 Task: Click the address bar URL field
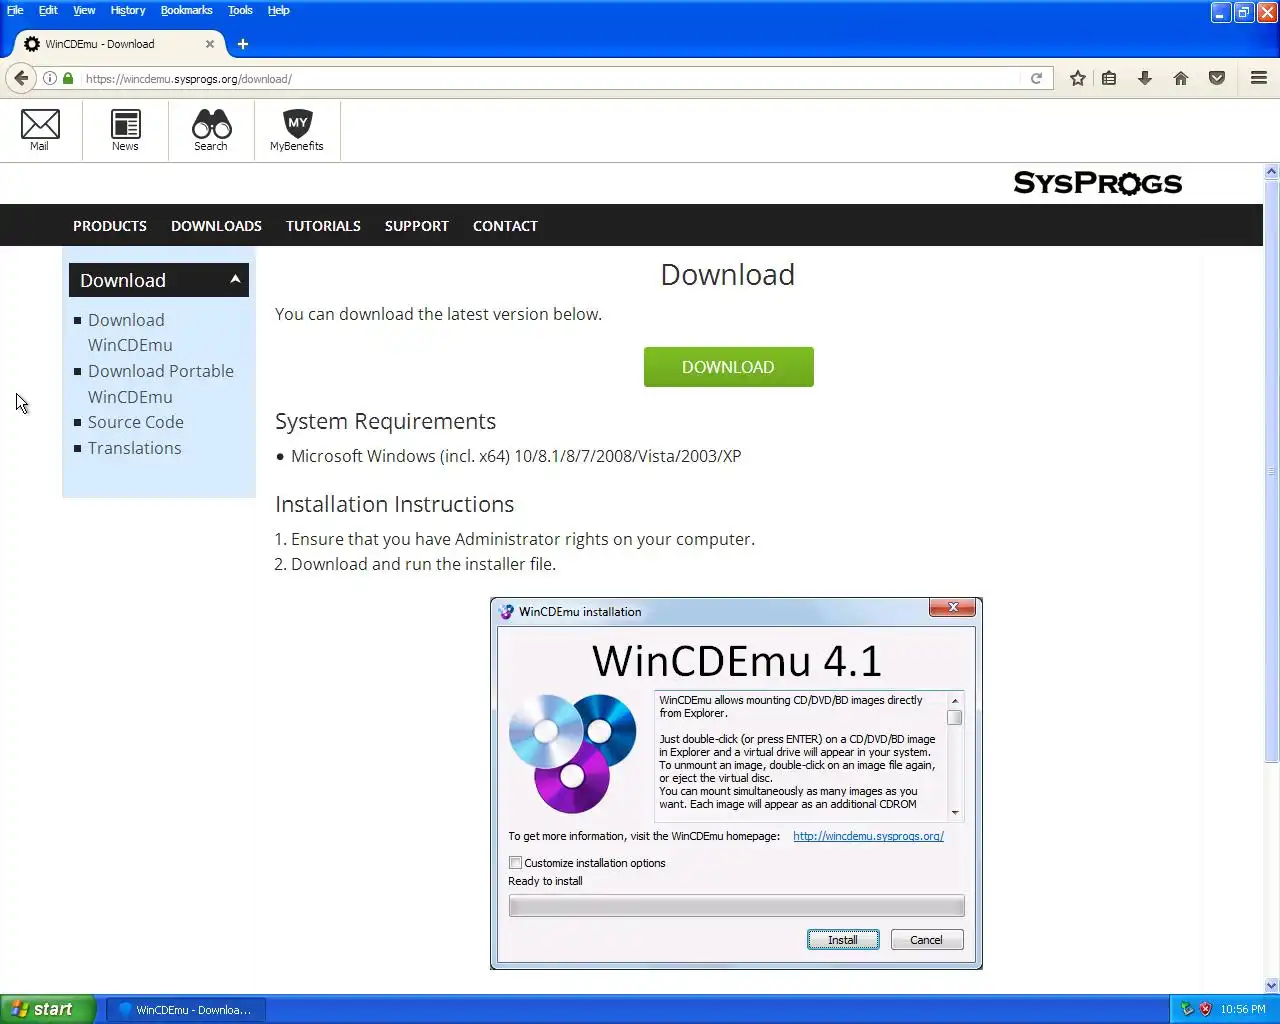550,78
